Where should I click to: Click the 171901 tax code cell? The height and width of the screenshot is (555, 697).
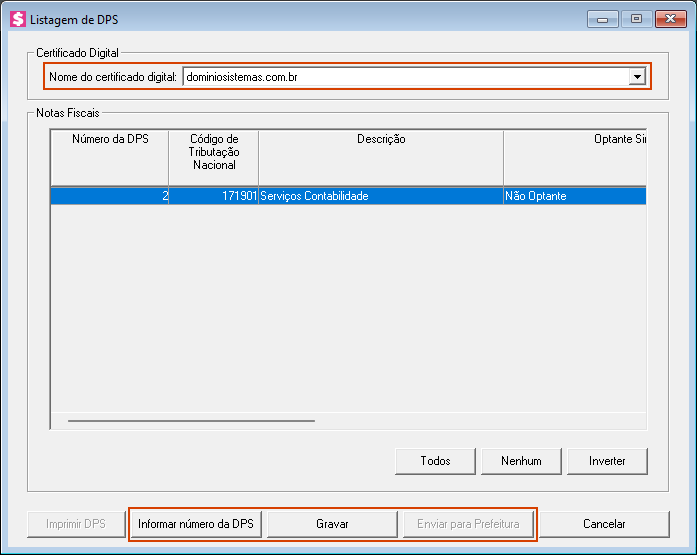213,196
